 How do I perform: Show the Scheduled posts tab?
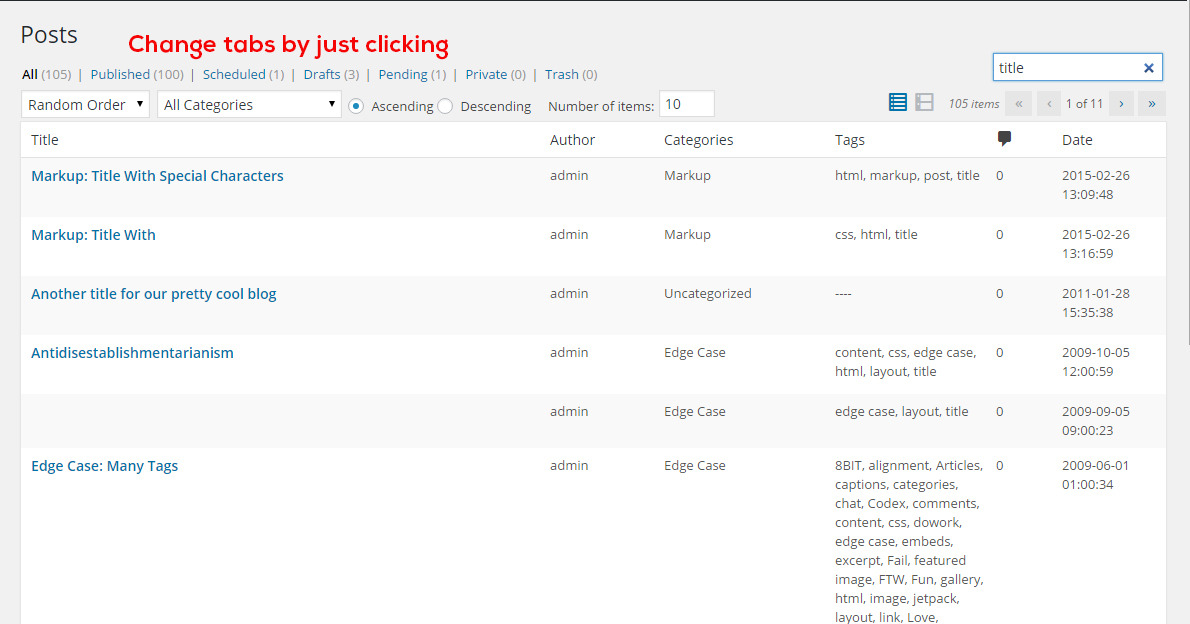click(x=234, y=74)
